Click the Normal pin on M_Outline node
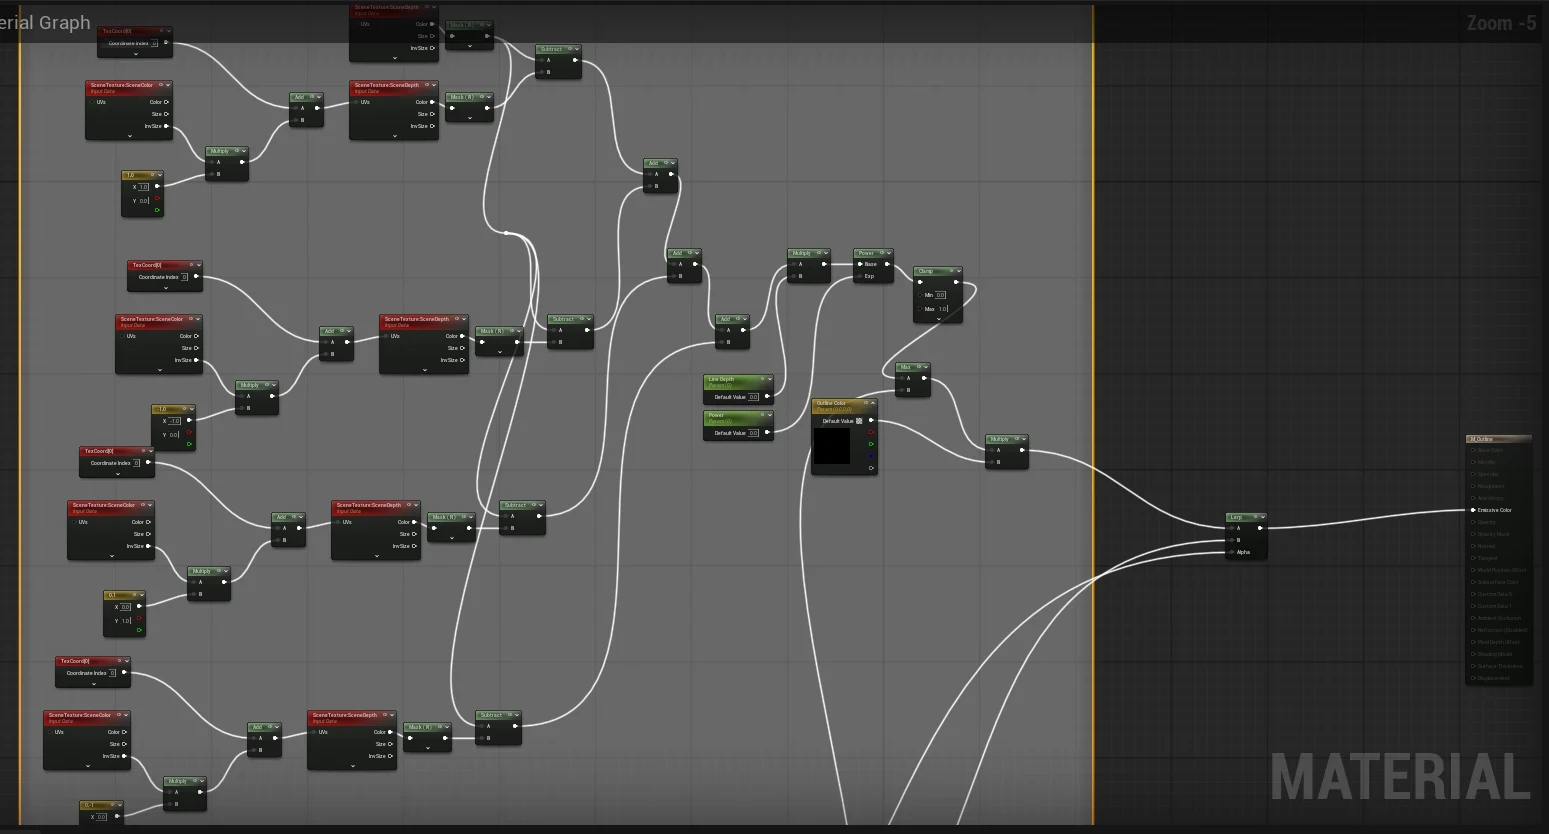This screenshot has width=1549, height=834. (x=1473, y=546)
